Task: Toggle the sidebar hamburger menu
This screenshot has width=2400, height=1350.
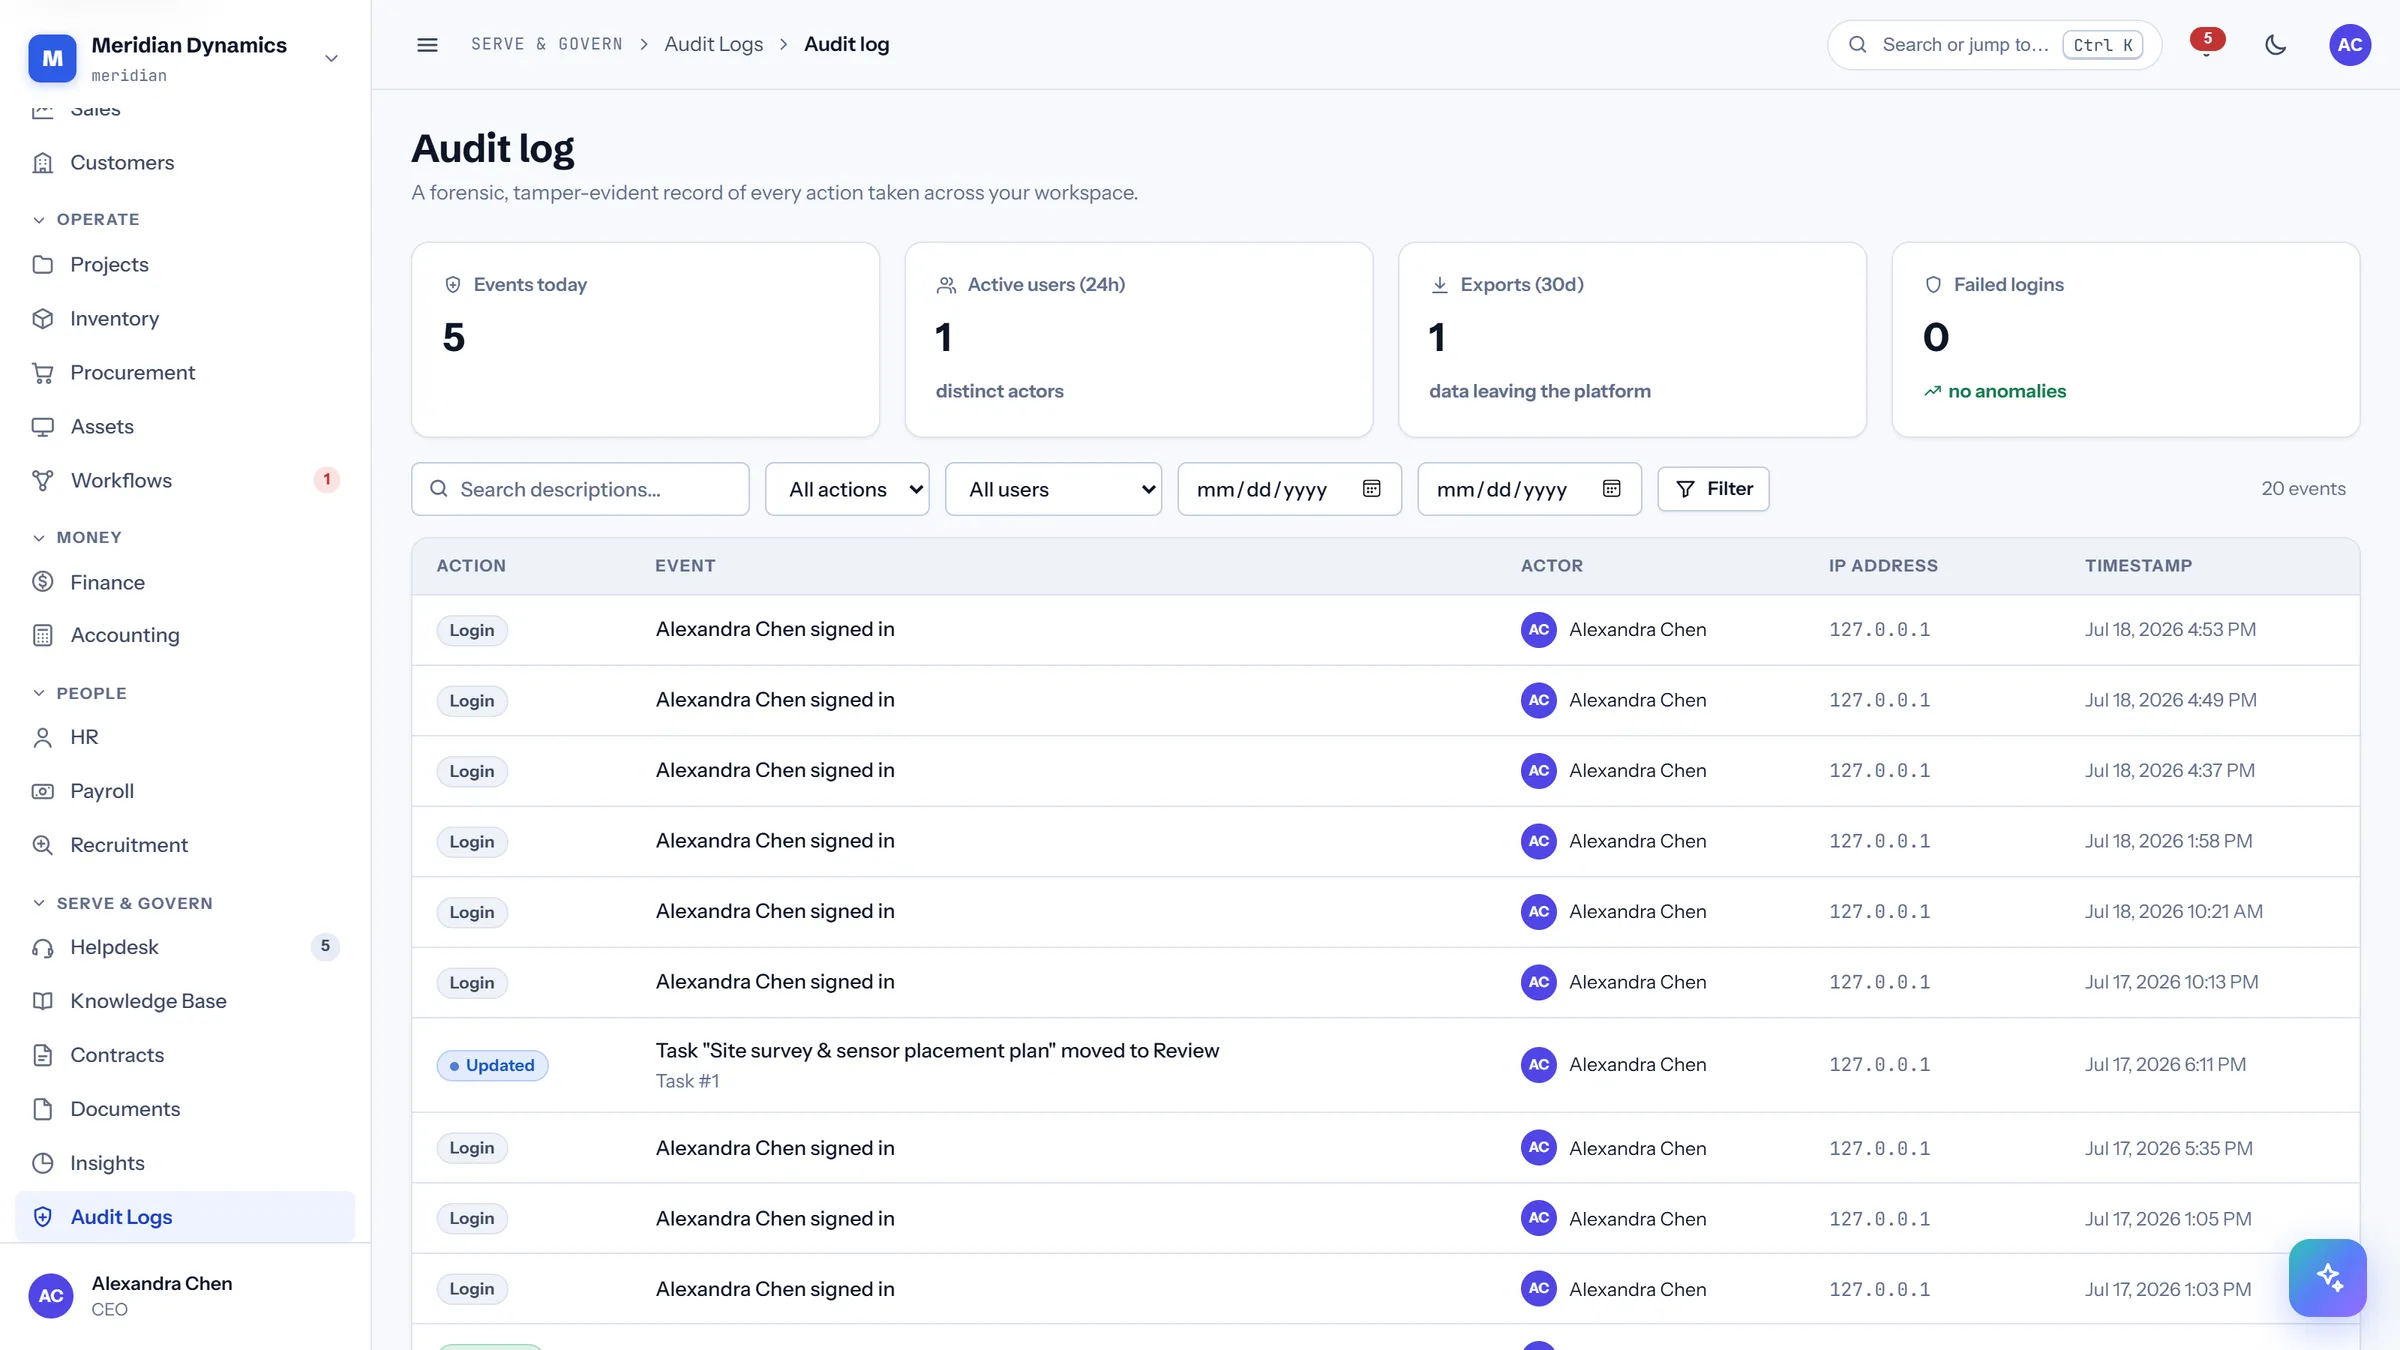Action: pyautogui.click(x=427, y=44)
